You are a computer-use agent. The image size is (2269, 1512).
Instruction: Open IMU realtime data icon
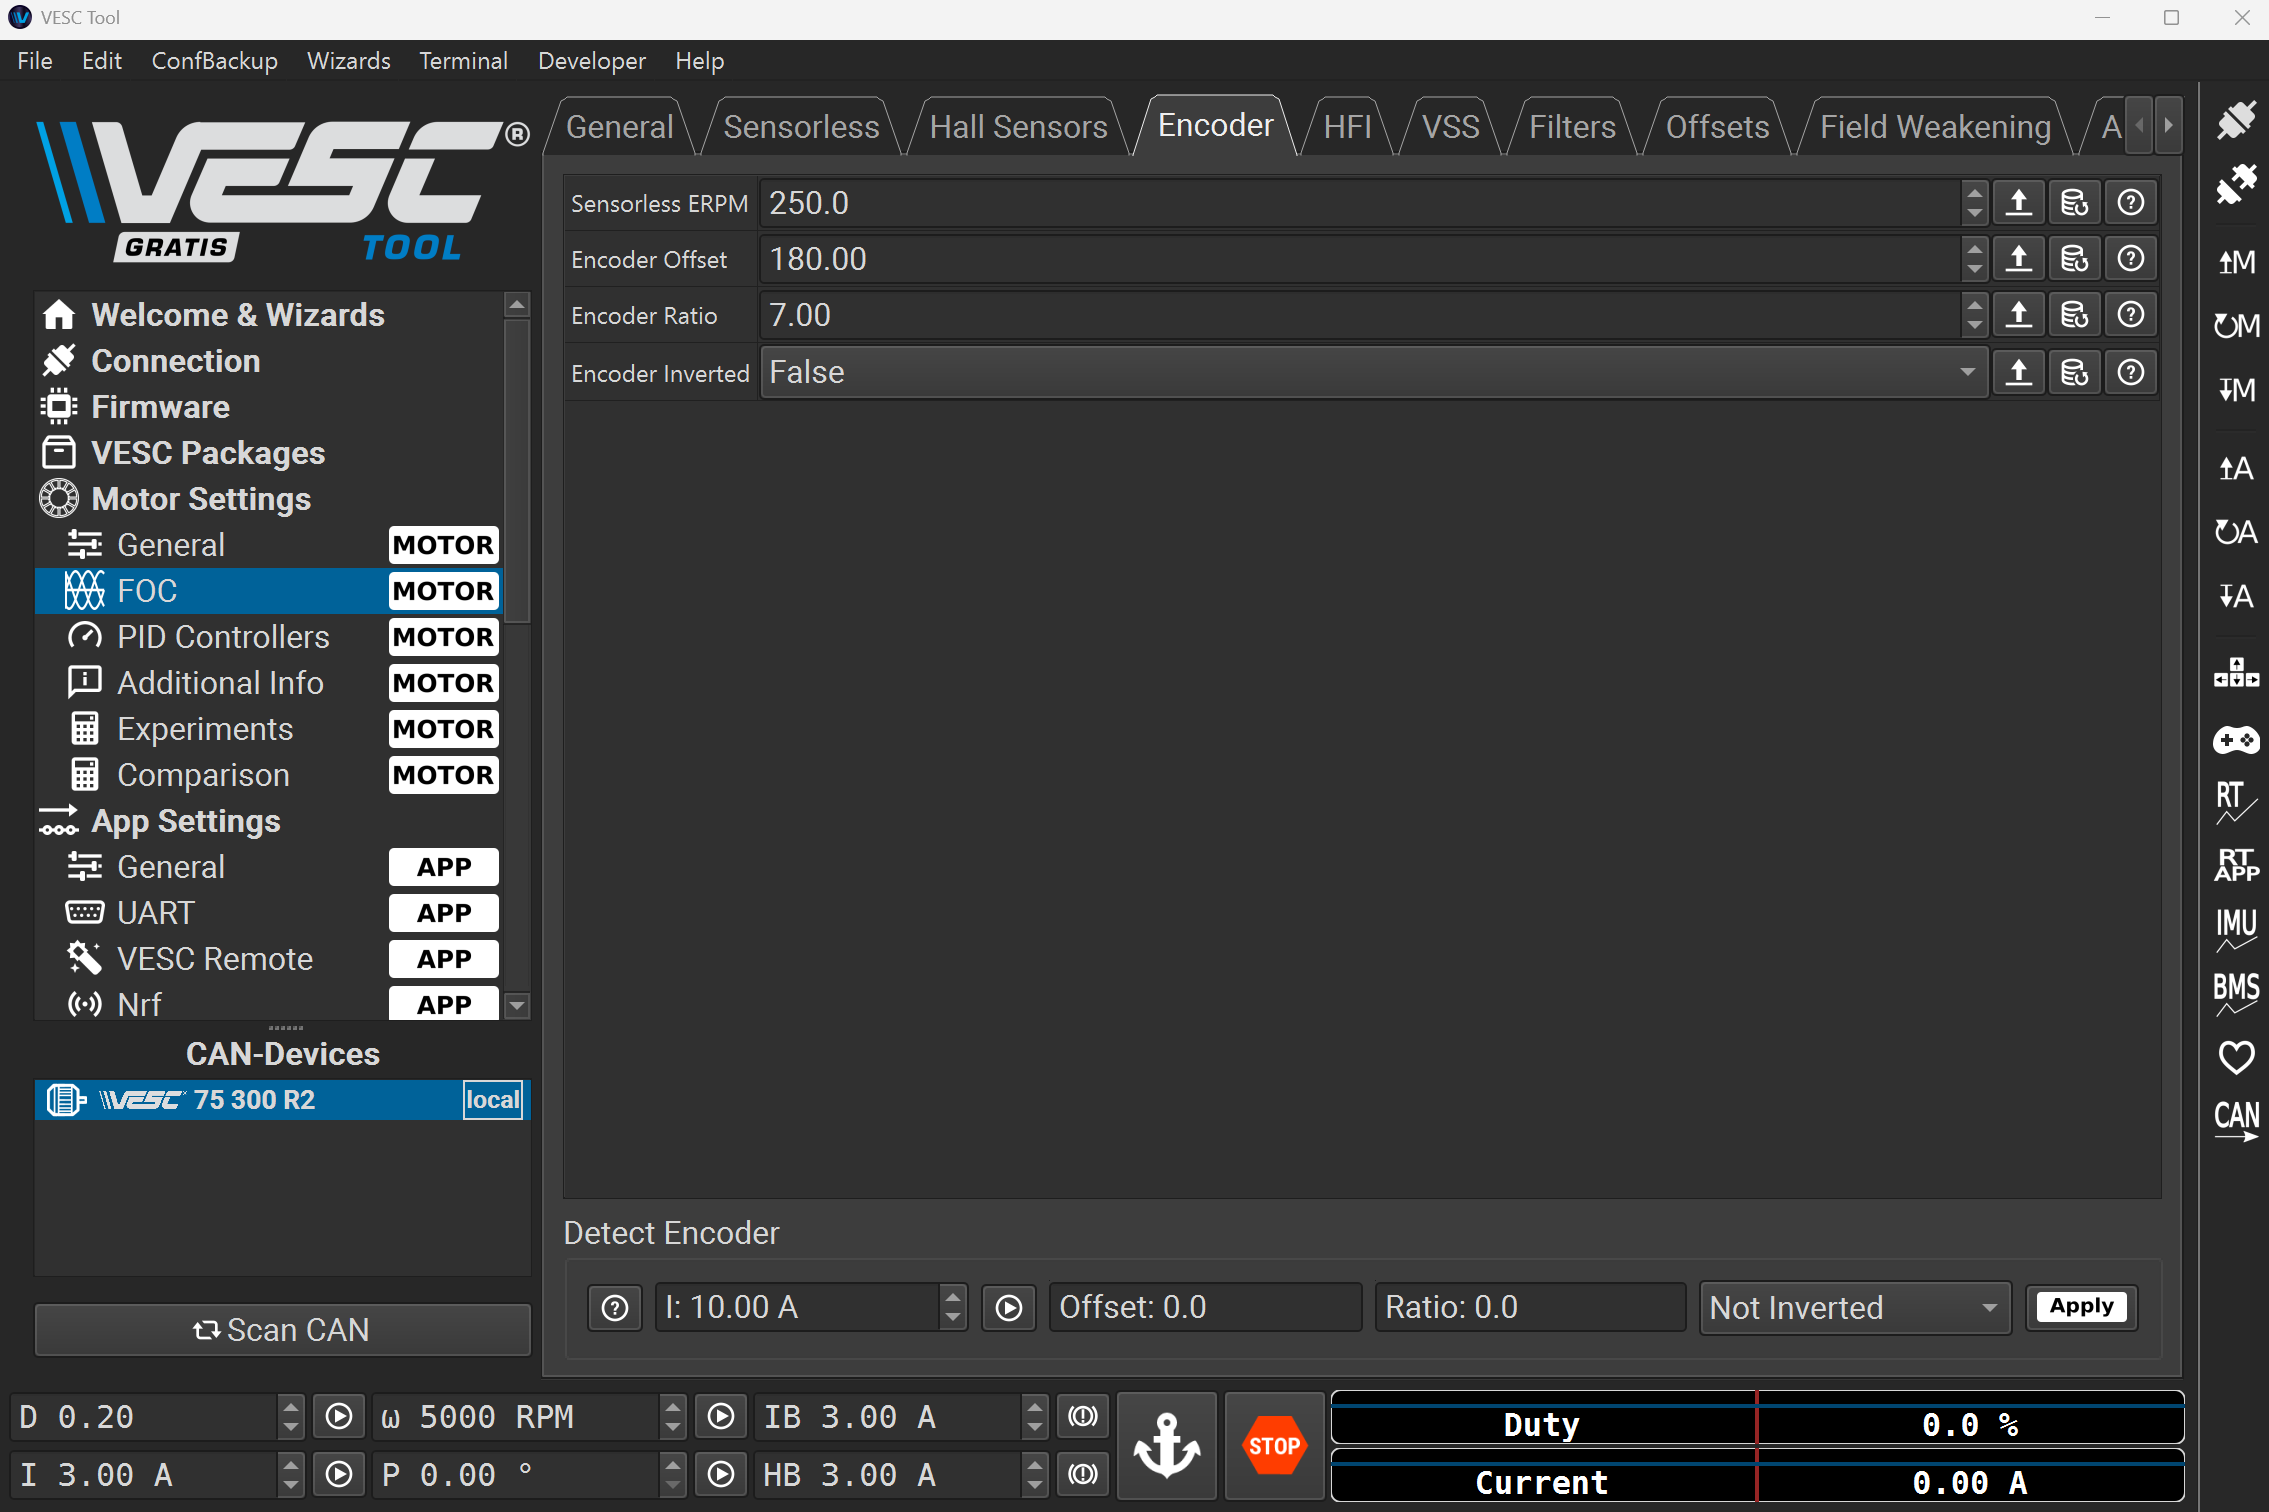point(2235,928)
